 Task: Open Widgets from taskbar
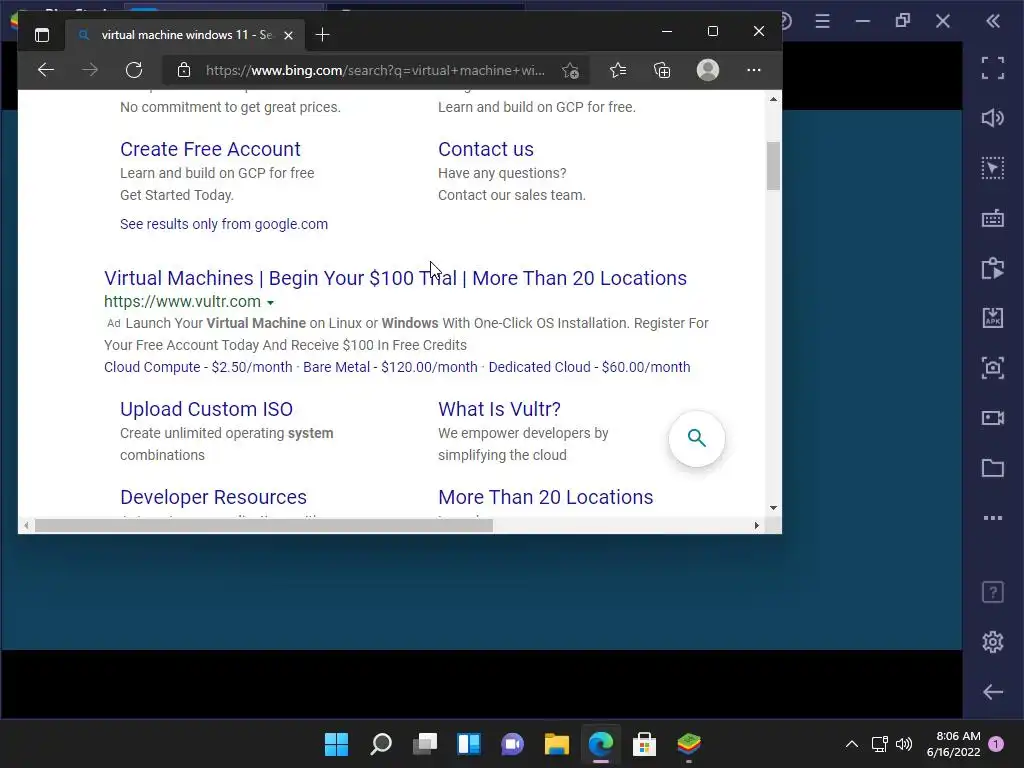[469, 744]
